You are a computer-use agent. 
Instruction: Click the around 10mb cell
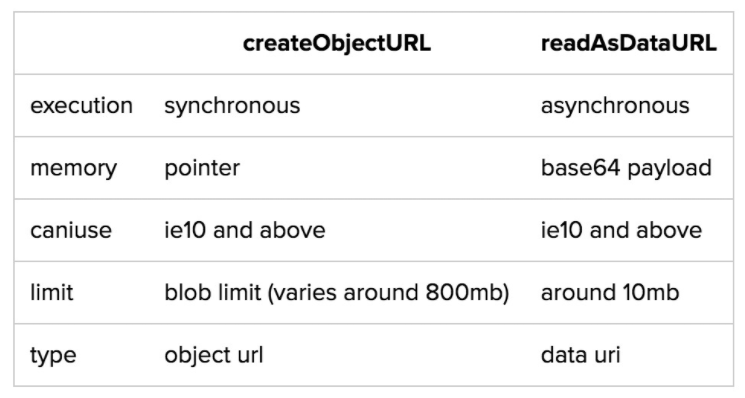click(610, 293)
